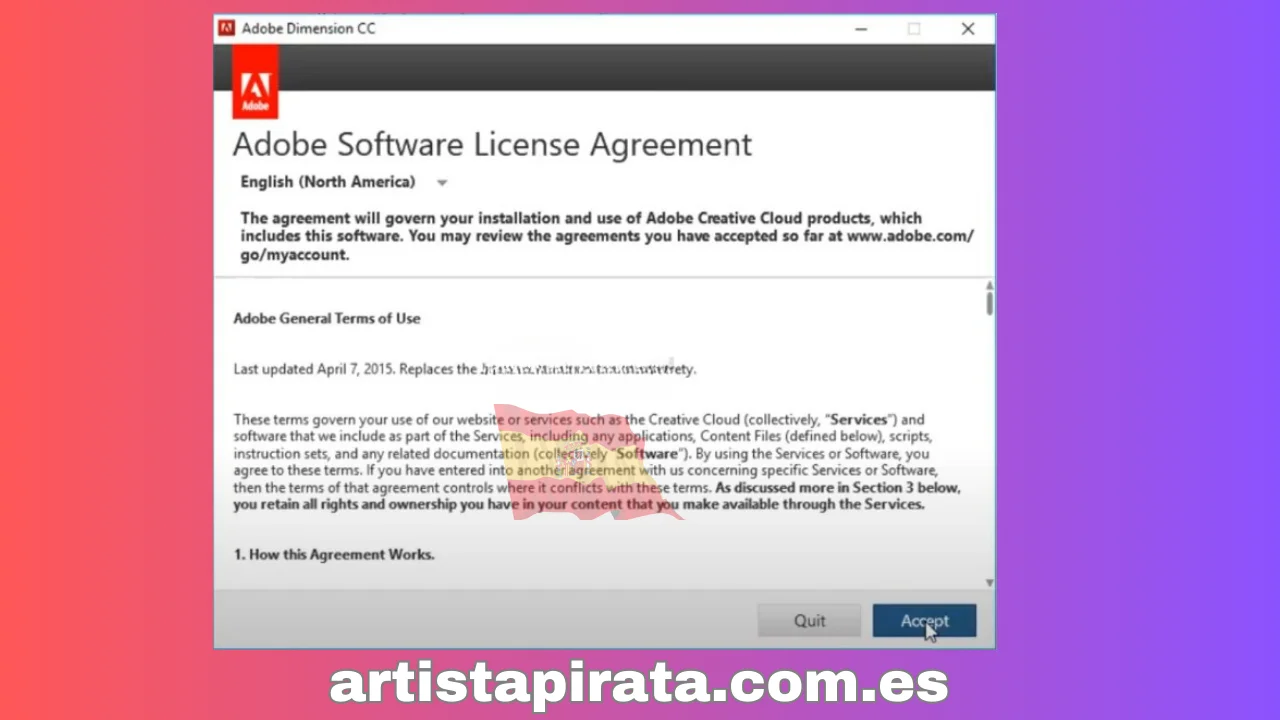Click the Accept button
The width and height of the screenshot is (1280, 720).
tap(924, 621)
